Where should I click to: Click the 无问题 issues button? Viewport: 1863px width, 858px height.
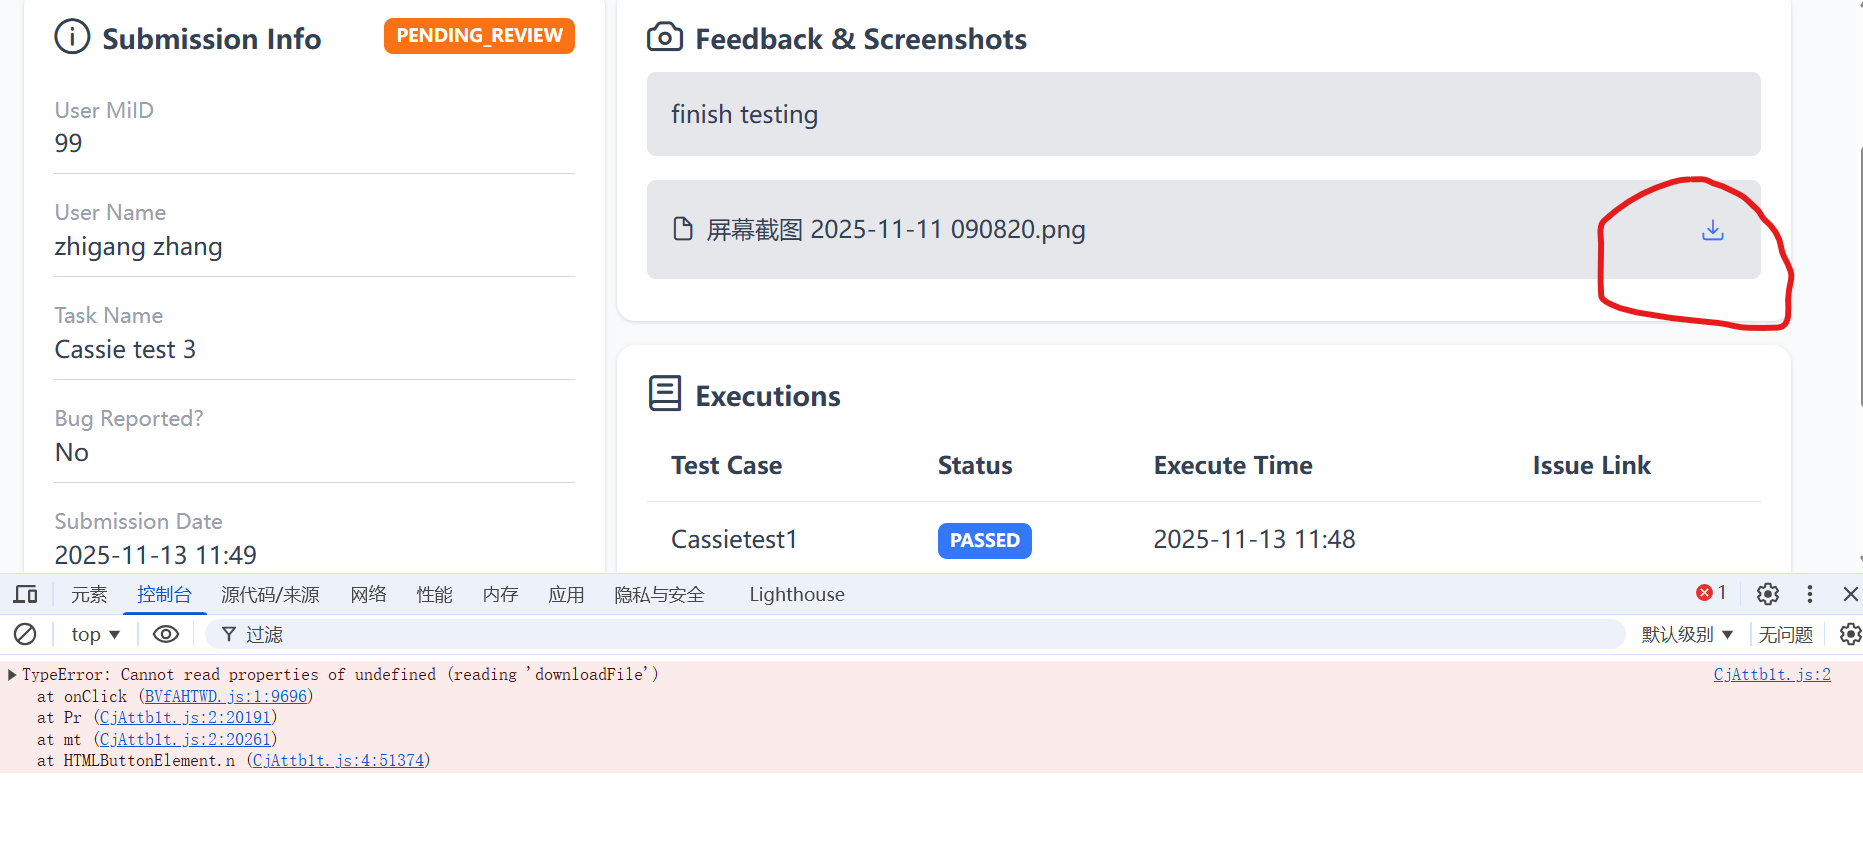tap(1785, 634)
